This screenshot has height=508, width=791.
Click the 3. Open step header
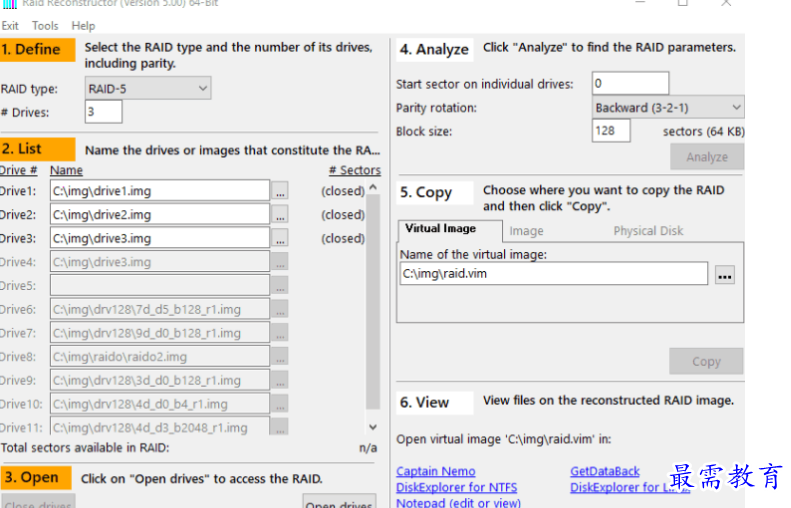35,477
